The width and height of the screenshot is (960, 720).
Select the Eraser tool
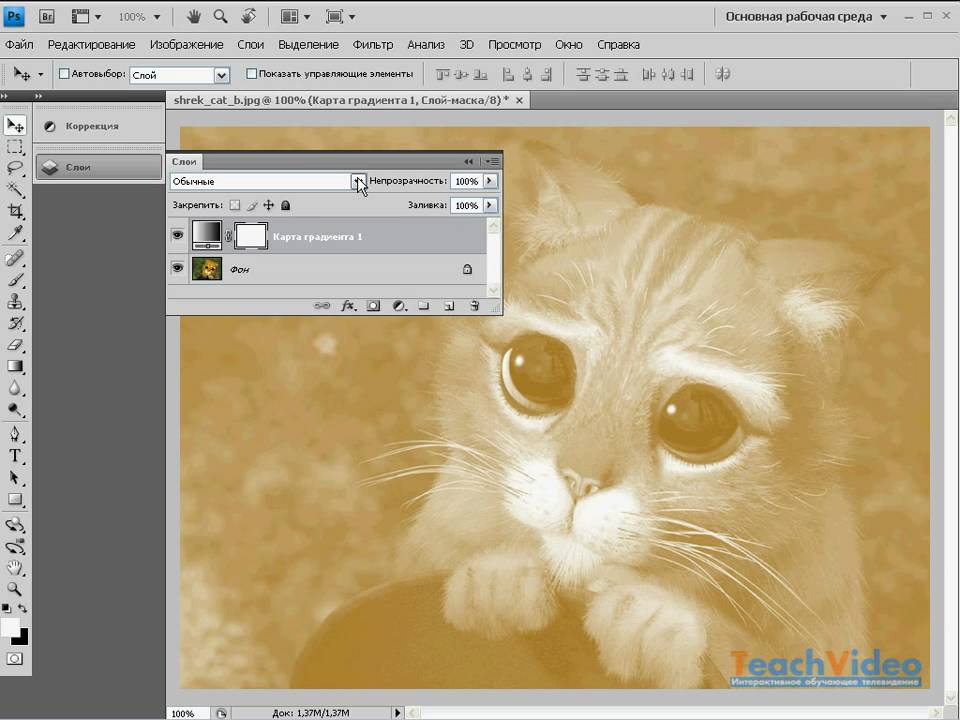click(15, 345)
